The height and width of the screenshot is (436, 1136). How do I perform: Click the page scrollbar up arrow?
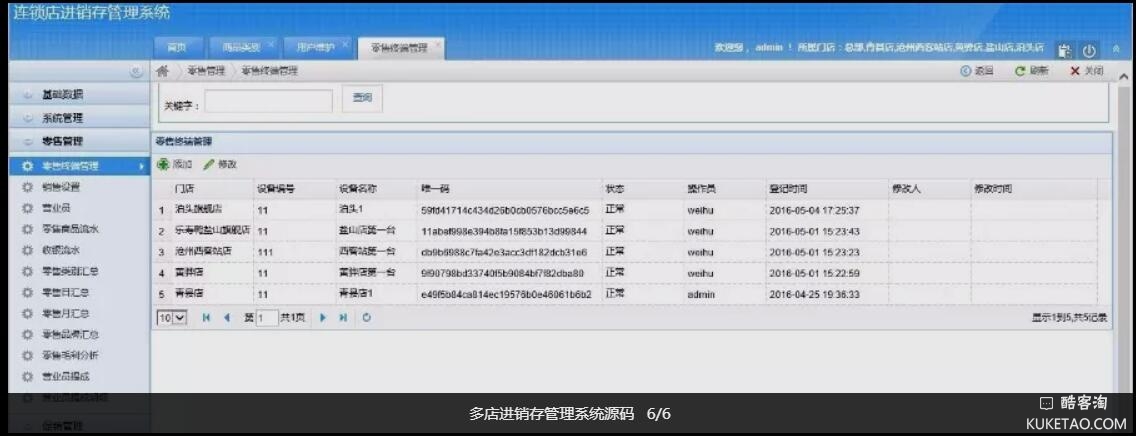click(x=1124, y=76)
